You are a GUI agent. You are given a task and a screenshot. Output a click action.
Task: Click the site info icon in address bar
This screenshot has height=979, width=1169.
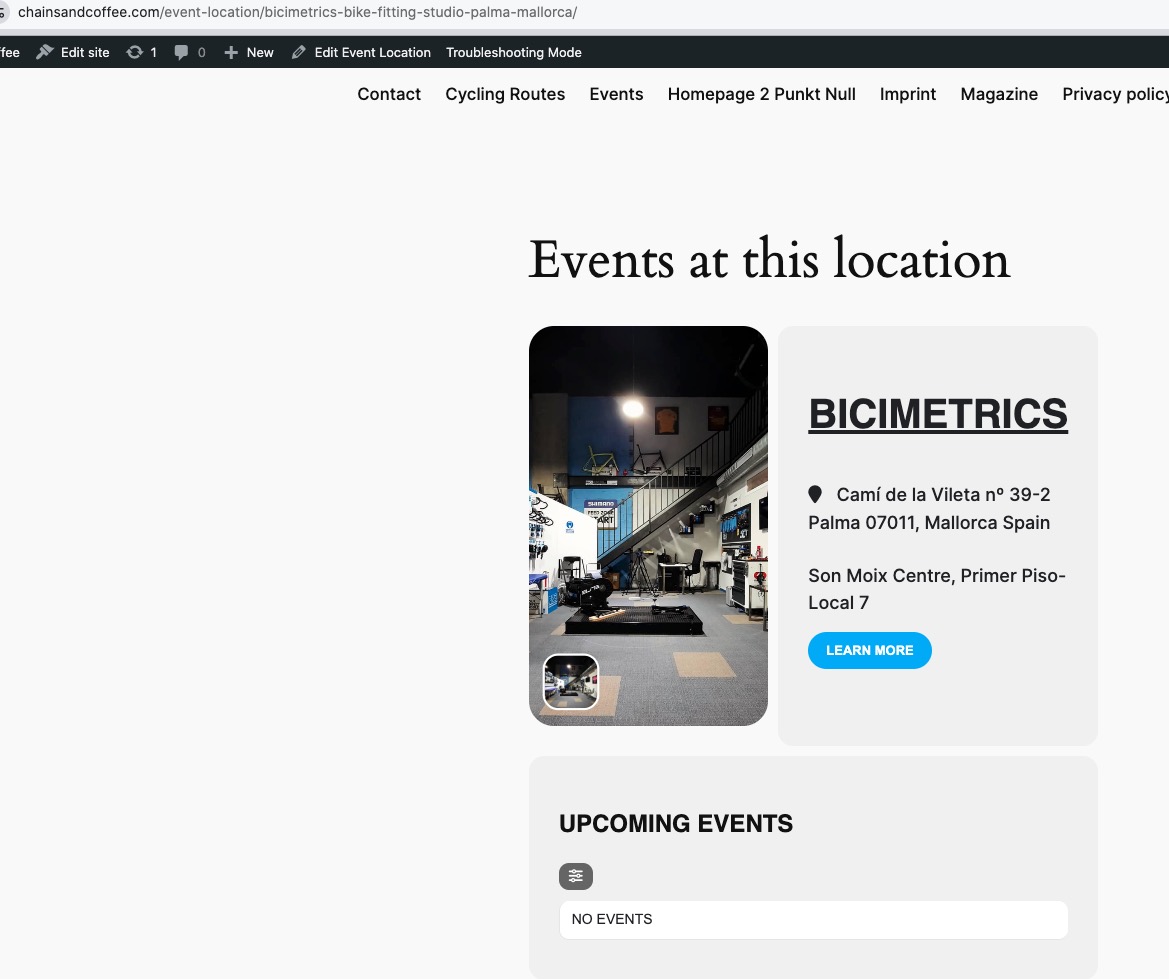pos(2,13)
